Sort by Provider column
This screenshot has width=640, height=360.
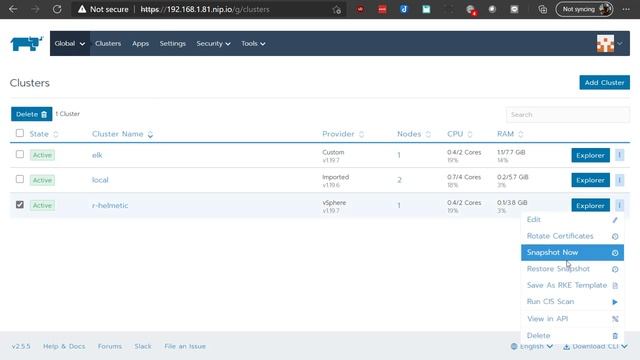[343, 134]
